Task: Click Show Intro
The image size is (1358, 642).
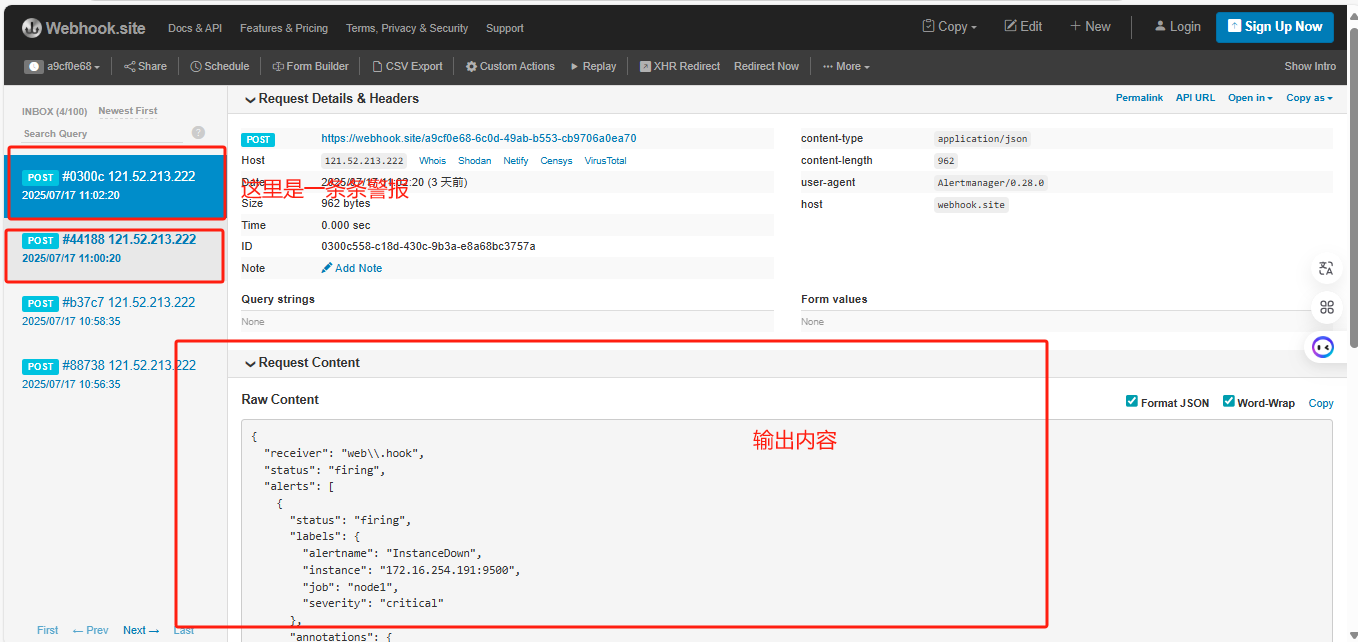Action: point(1310,67)
